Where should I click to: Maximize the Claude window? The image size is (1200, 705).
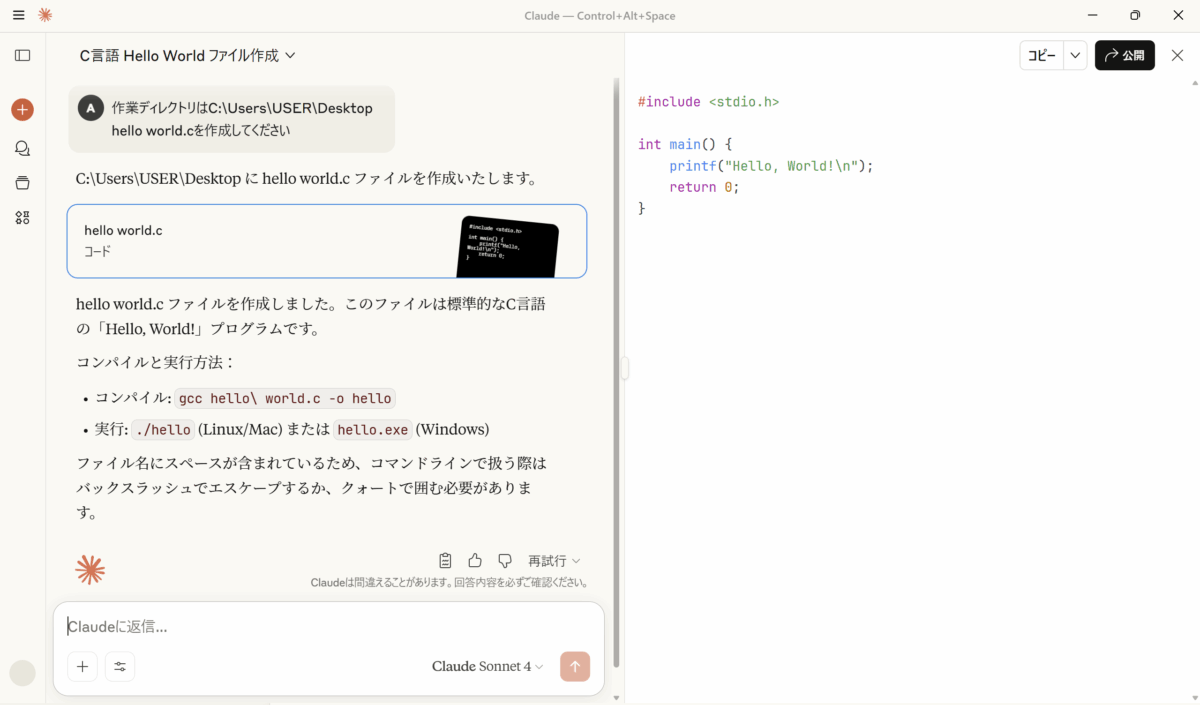(x=1135, y=15)
